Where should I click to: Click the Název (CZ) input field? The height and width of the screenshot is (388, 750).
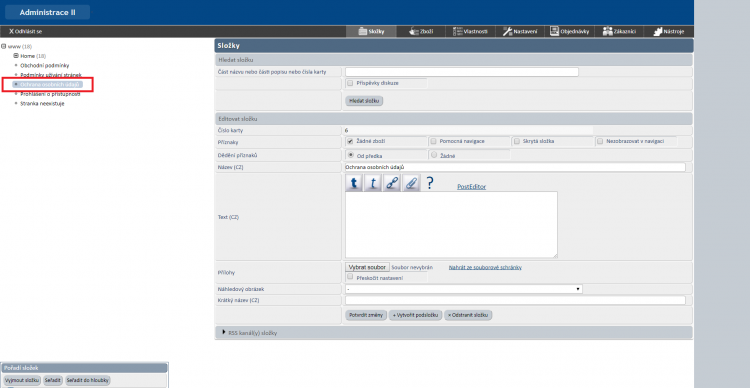(x=515, y=167)
